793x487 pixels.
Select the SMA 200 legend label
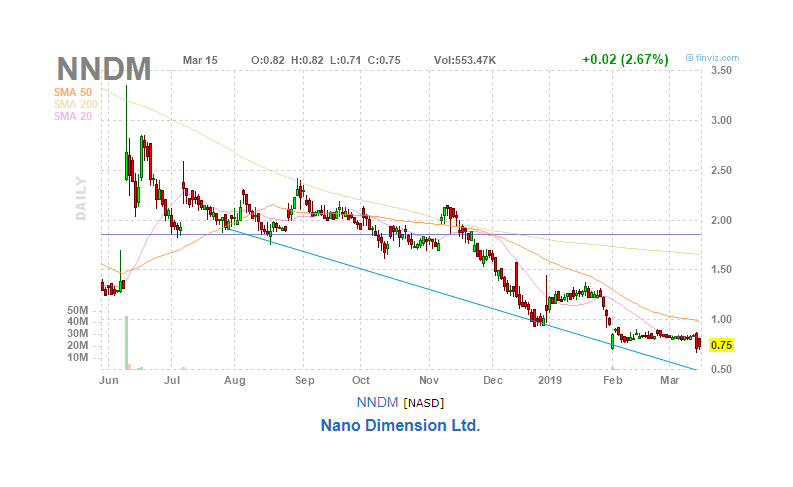tap(76, 104)
